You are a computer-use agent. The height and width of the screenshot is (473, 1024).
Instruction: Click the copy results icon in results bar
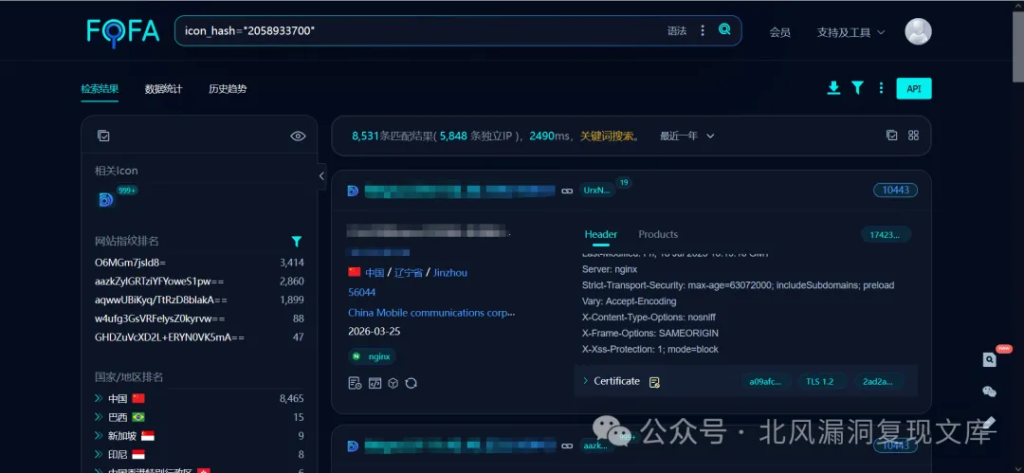coord(892,135)
